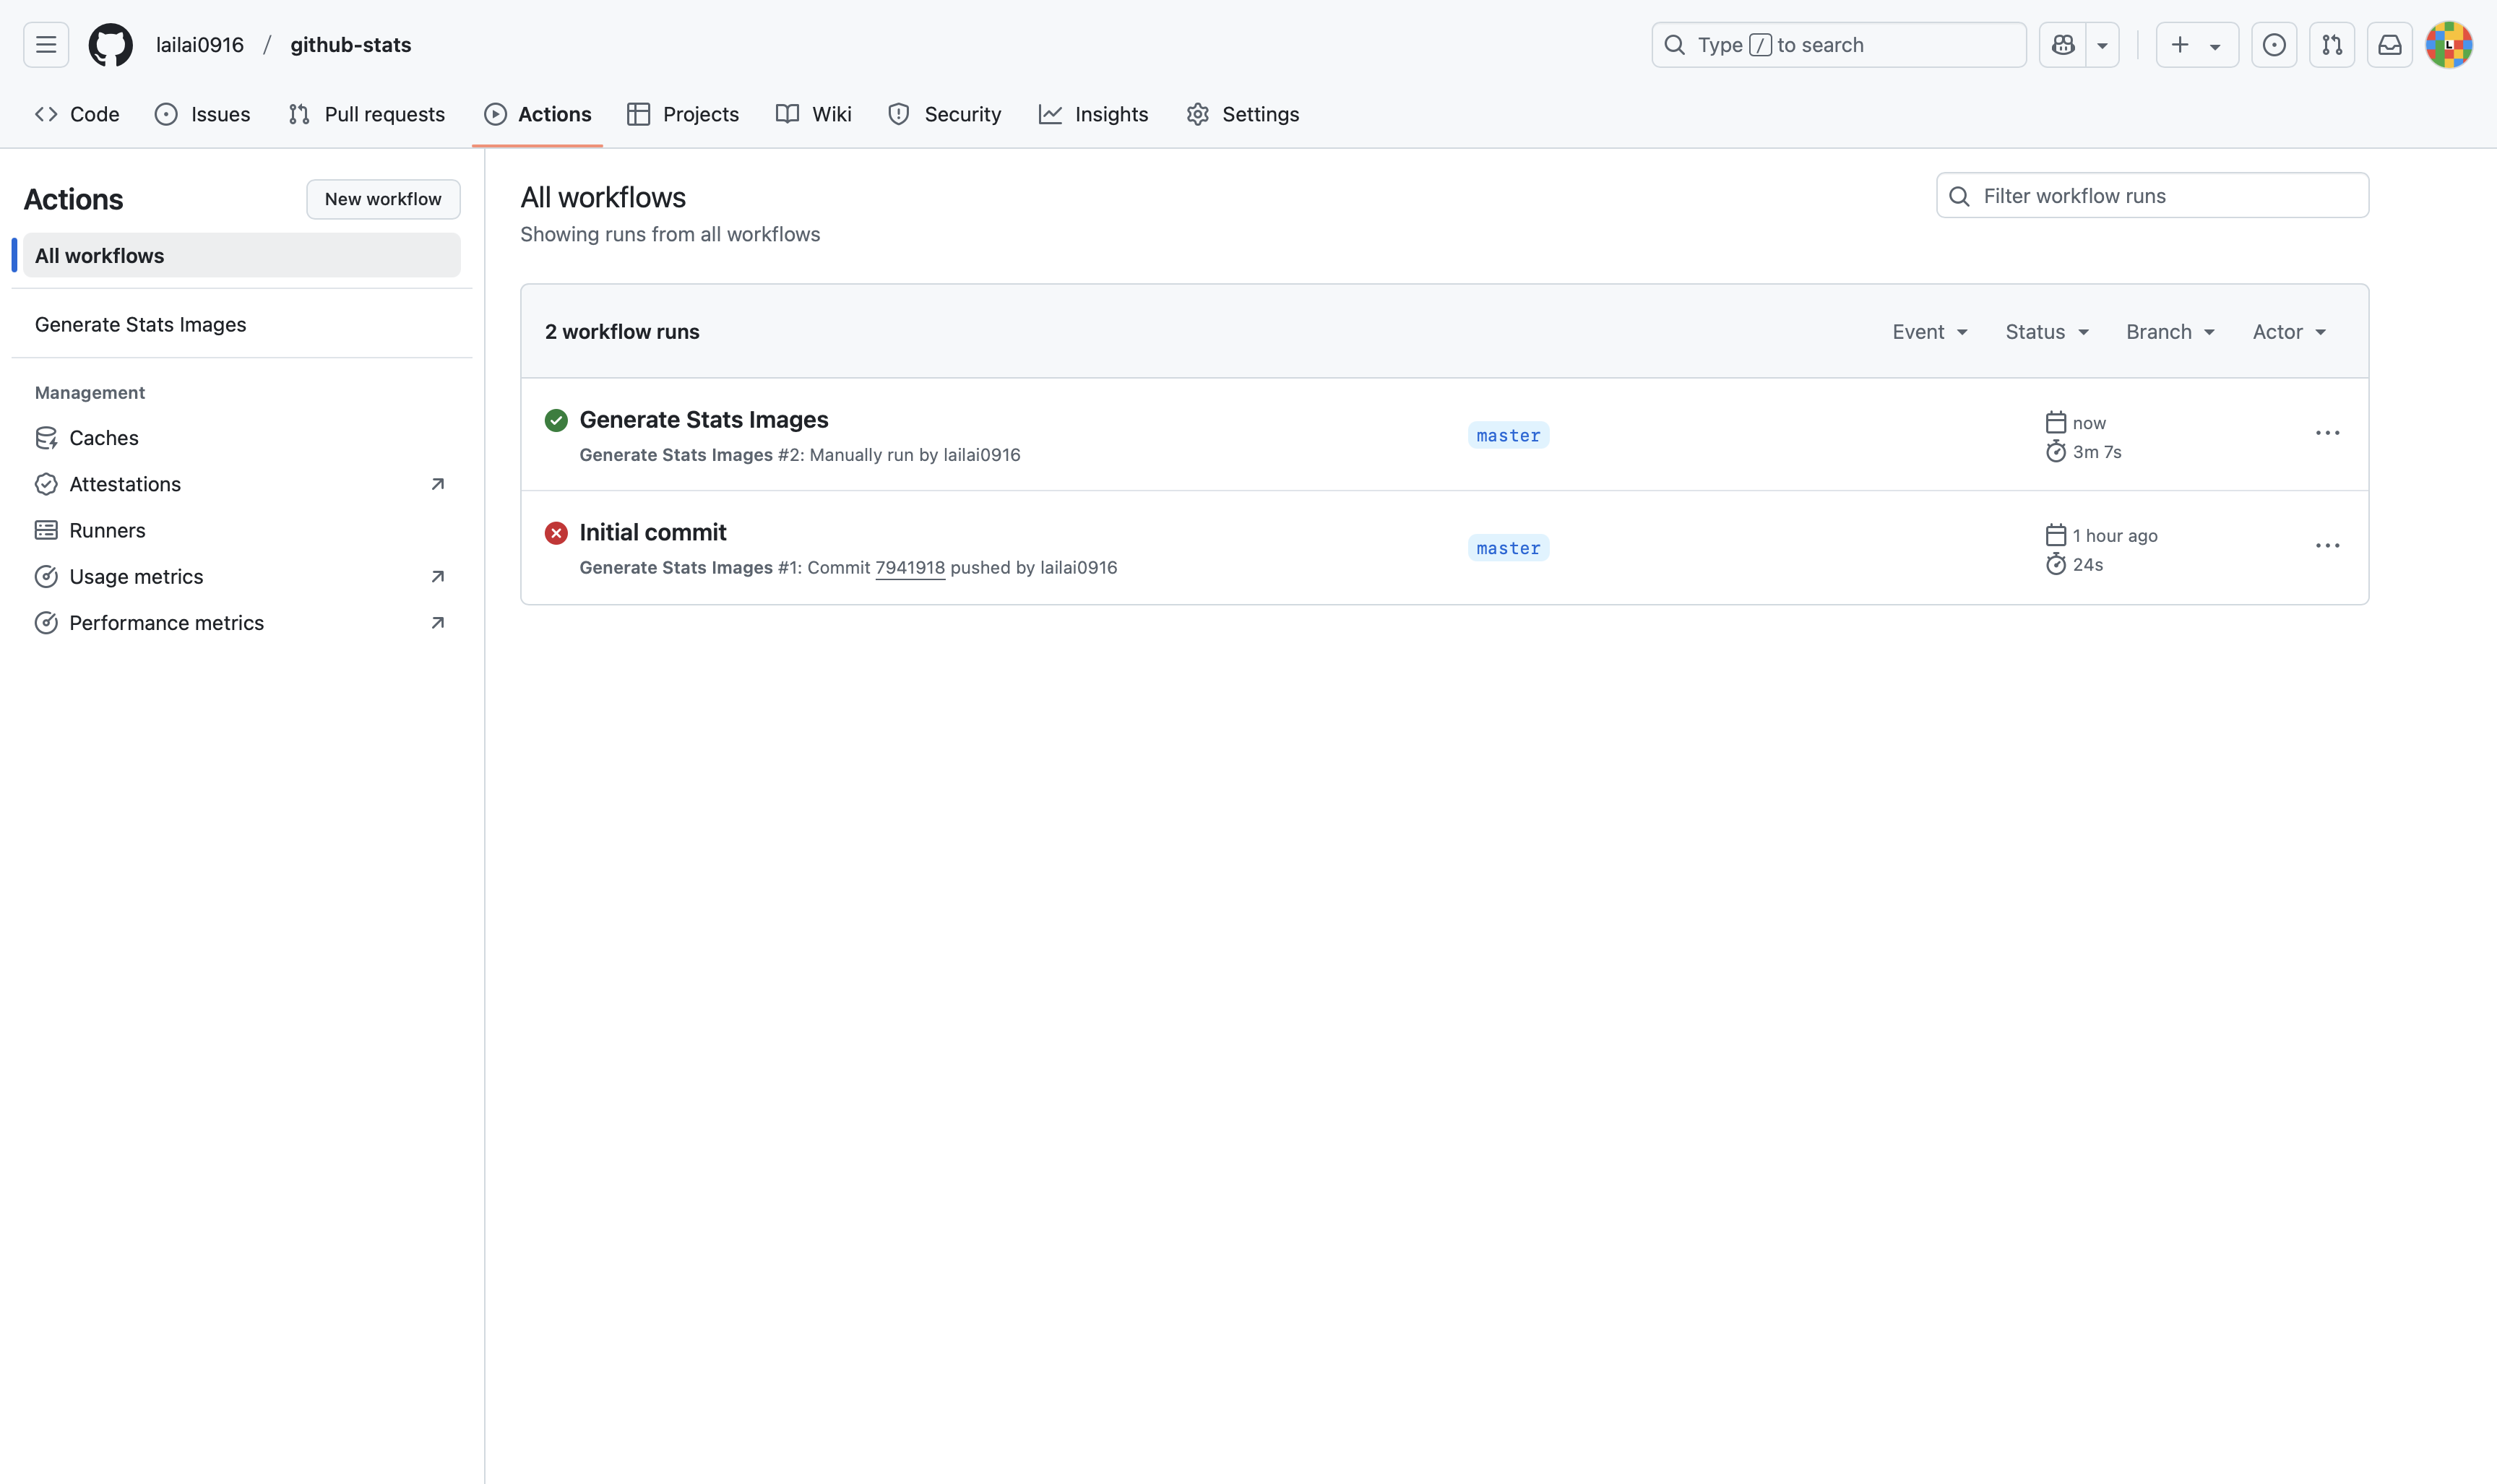The image size is (2497, 1484).
Task: Expand the Status filter dropdown
Action: point(2046,332)
